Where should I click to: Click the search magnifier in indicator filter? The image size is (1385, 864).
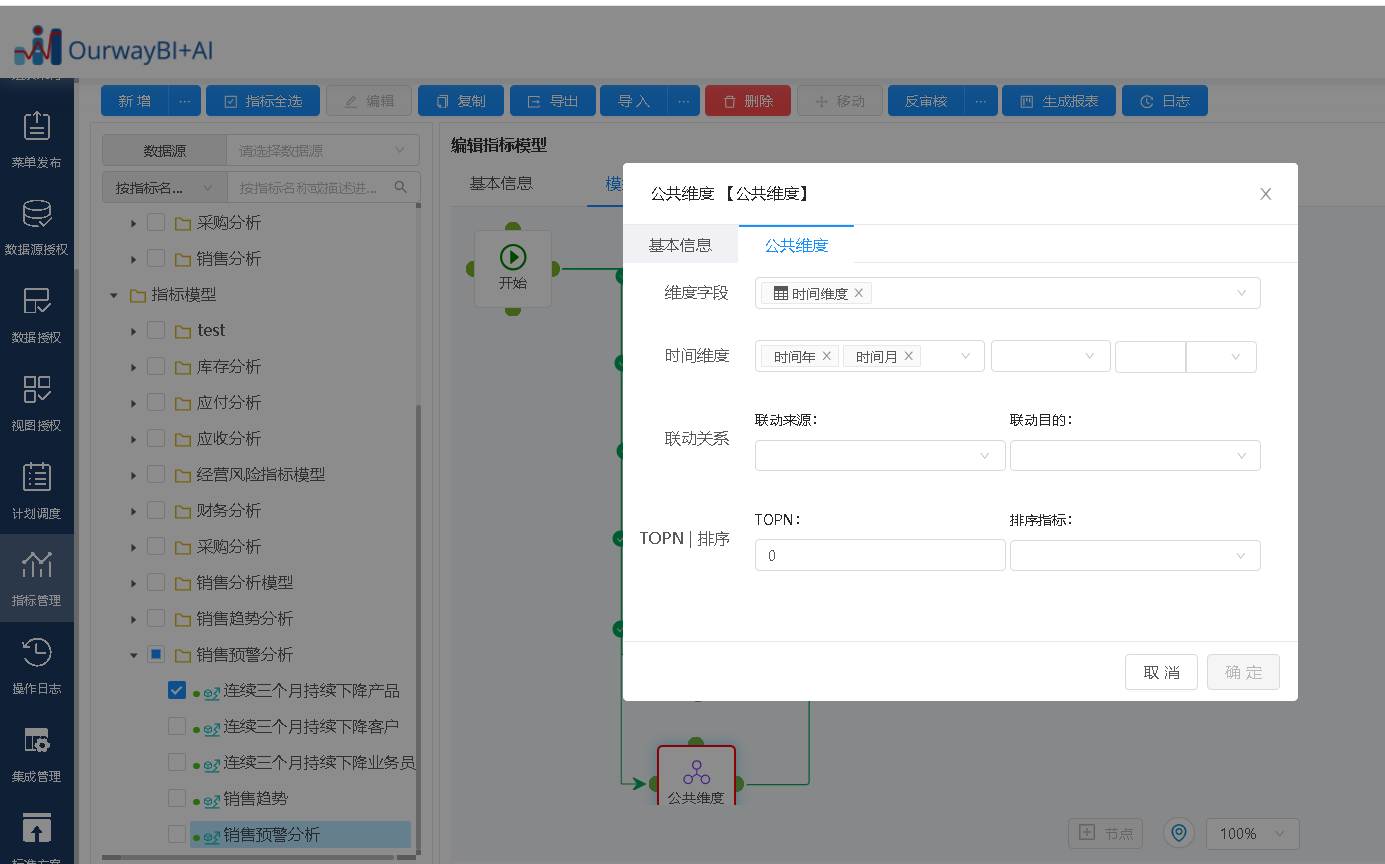pos(401,187)
